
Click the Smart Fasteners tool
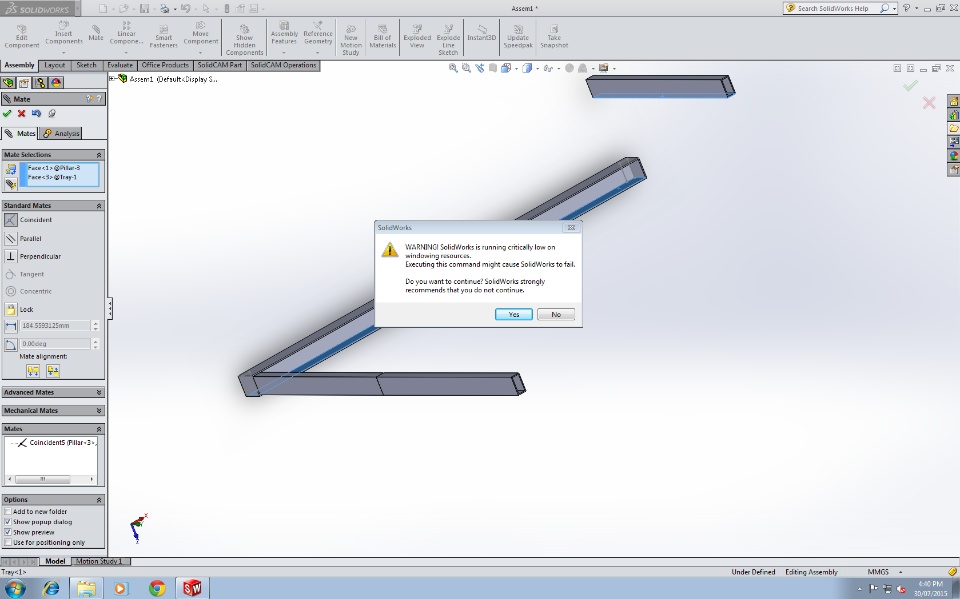point(163,37)
